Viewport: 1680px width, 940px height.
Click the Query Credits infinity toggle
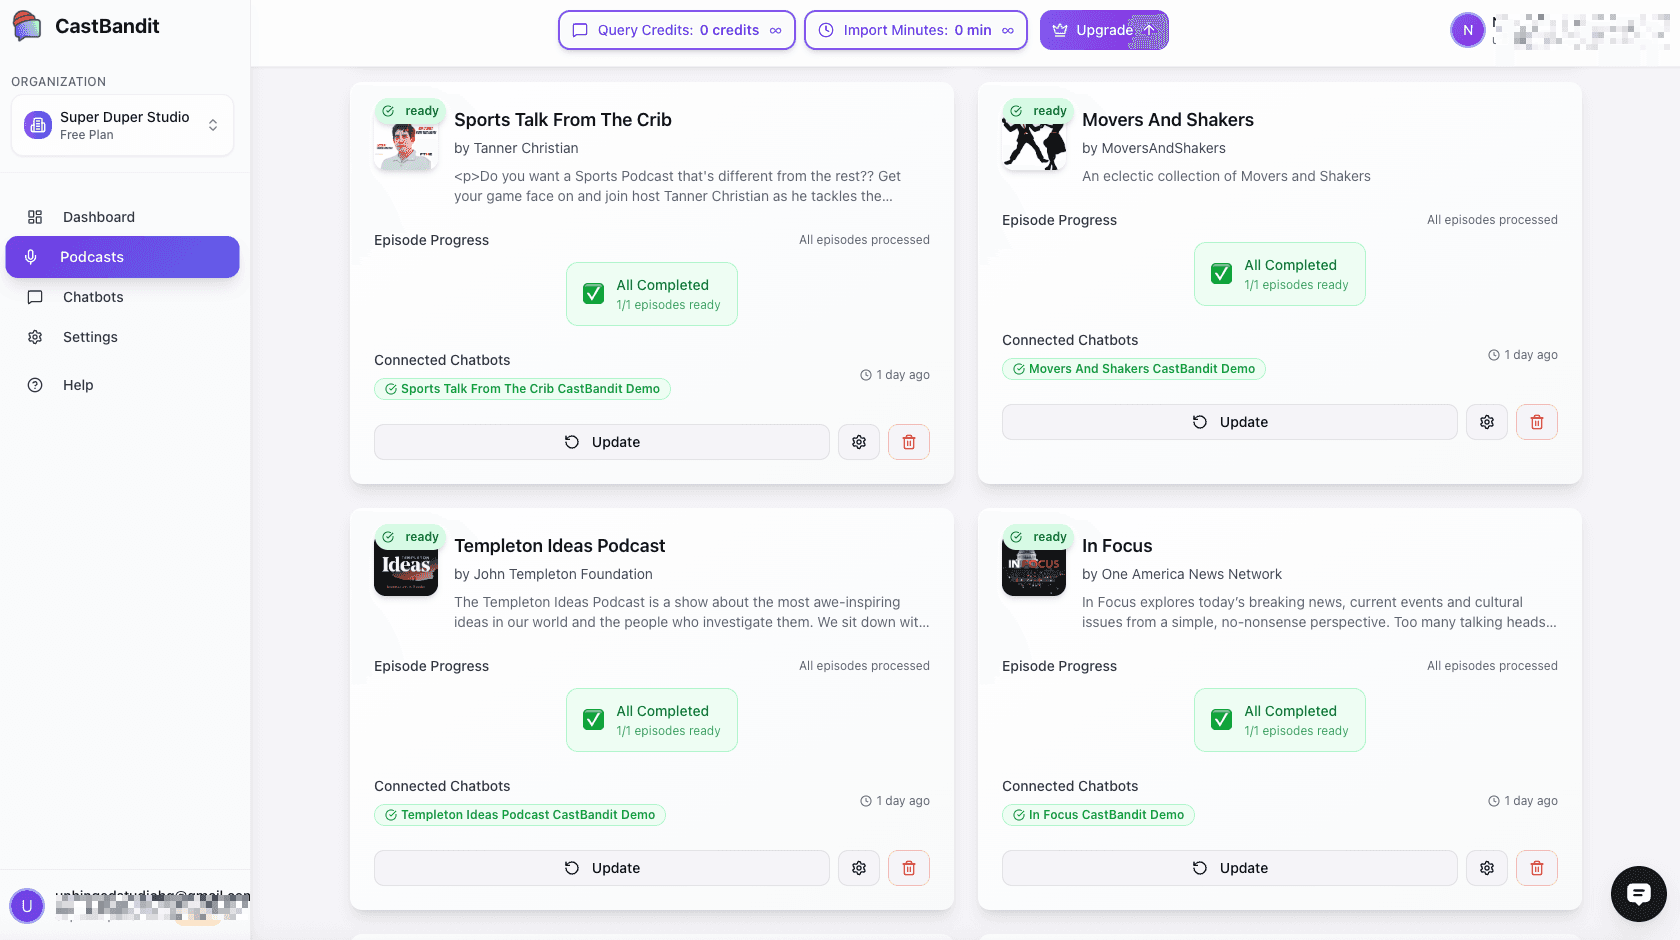coord(776,30)
